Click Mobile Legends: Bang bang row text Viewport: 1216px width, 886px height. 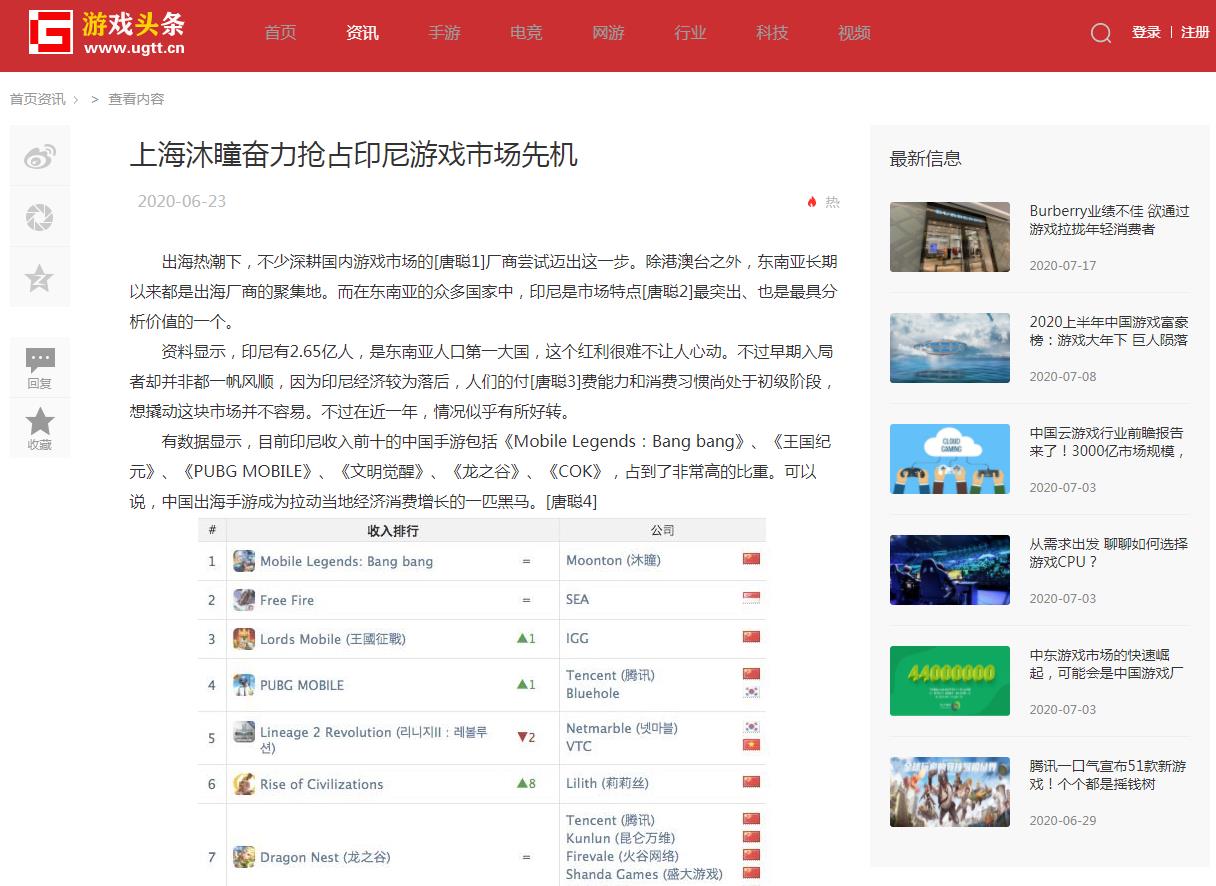point(346,561)
